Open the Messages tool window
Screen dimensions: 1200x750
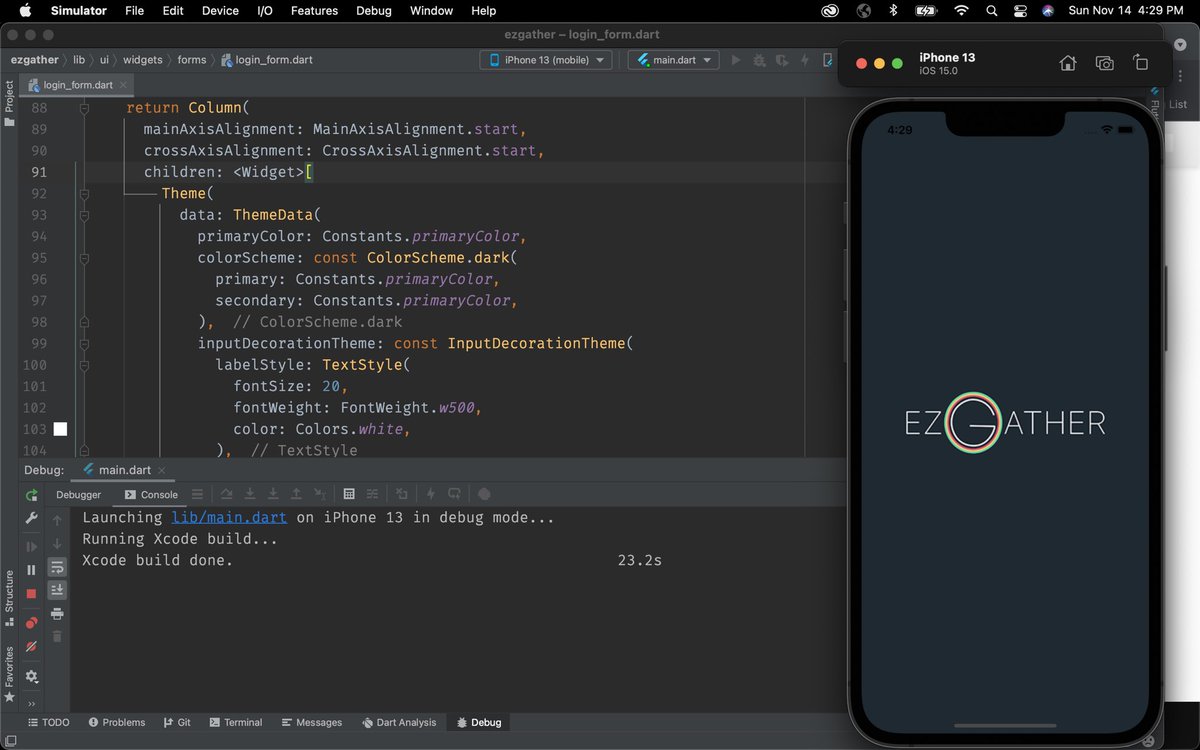click(312, 722)
